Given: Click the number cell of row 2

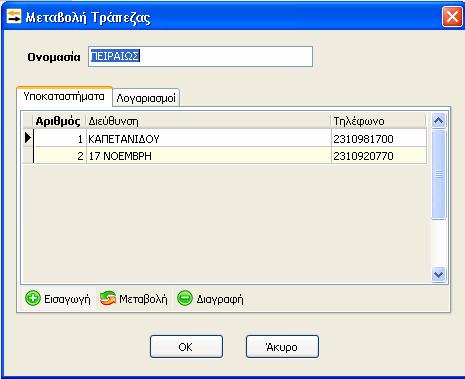Looking at the screenshot, I should pyautogui.click(x=60, y=156).
